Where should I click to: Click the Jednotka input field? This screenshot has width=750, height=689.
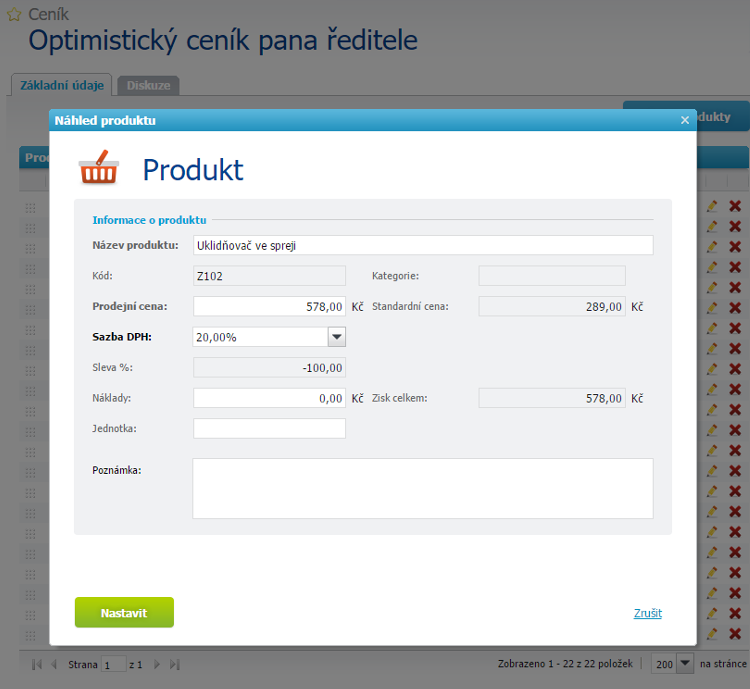269,429
